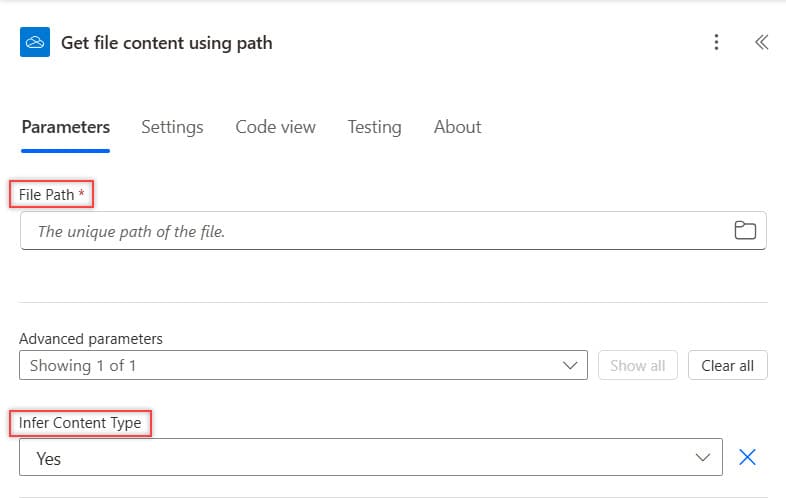
Task: Open the Testing tab
Action: click(x=374, y=127)
